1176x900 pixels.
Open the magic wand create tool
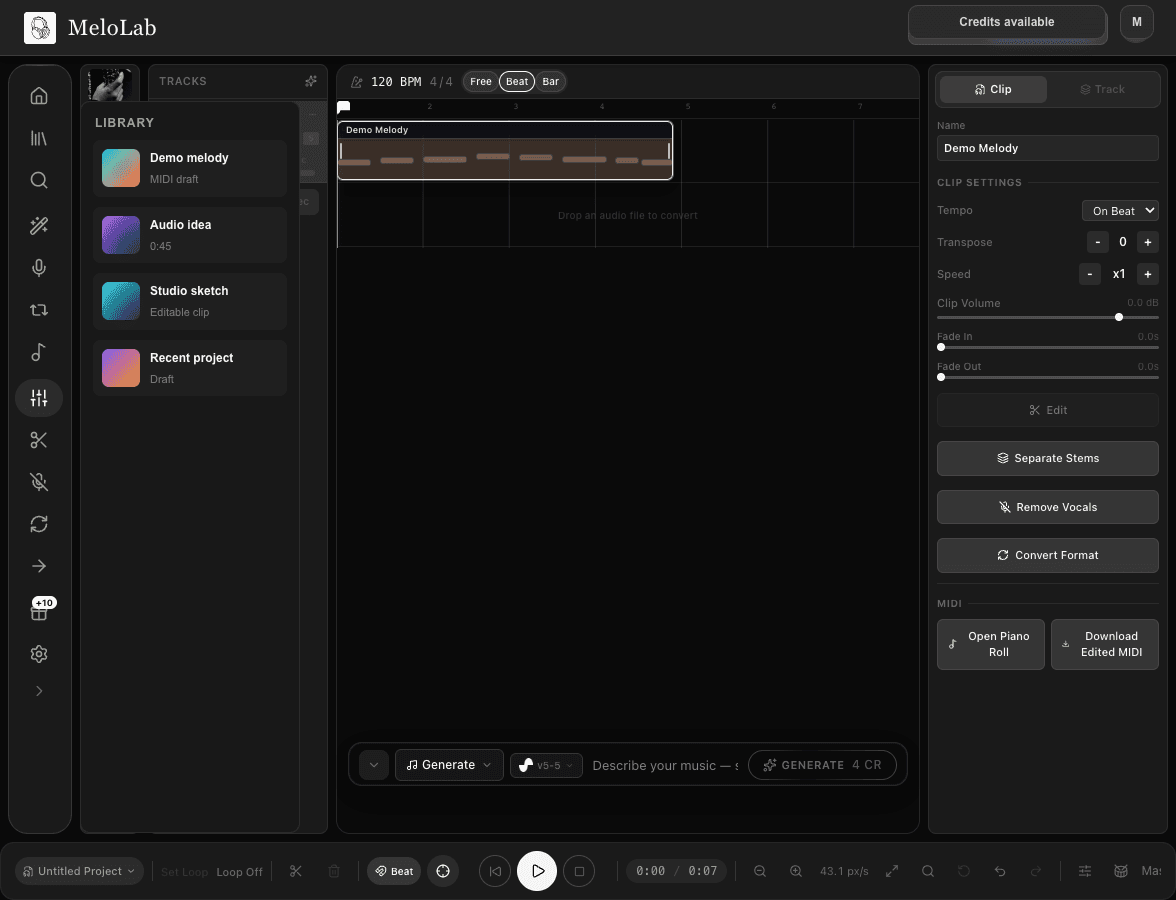(x=39, y=225)
